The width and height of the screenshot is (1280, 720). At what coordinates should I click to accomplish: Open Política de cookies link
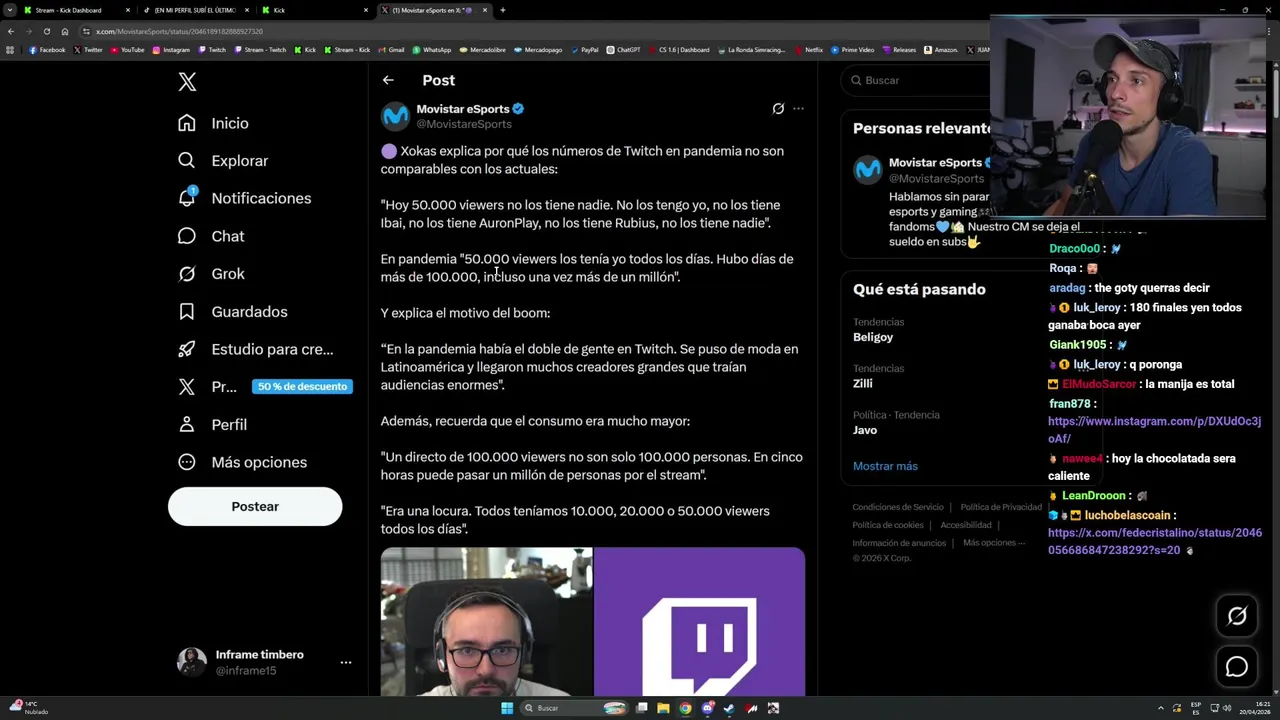click(888, 525)
